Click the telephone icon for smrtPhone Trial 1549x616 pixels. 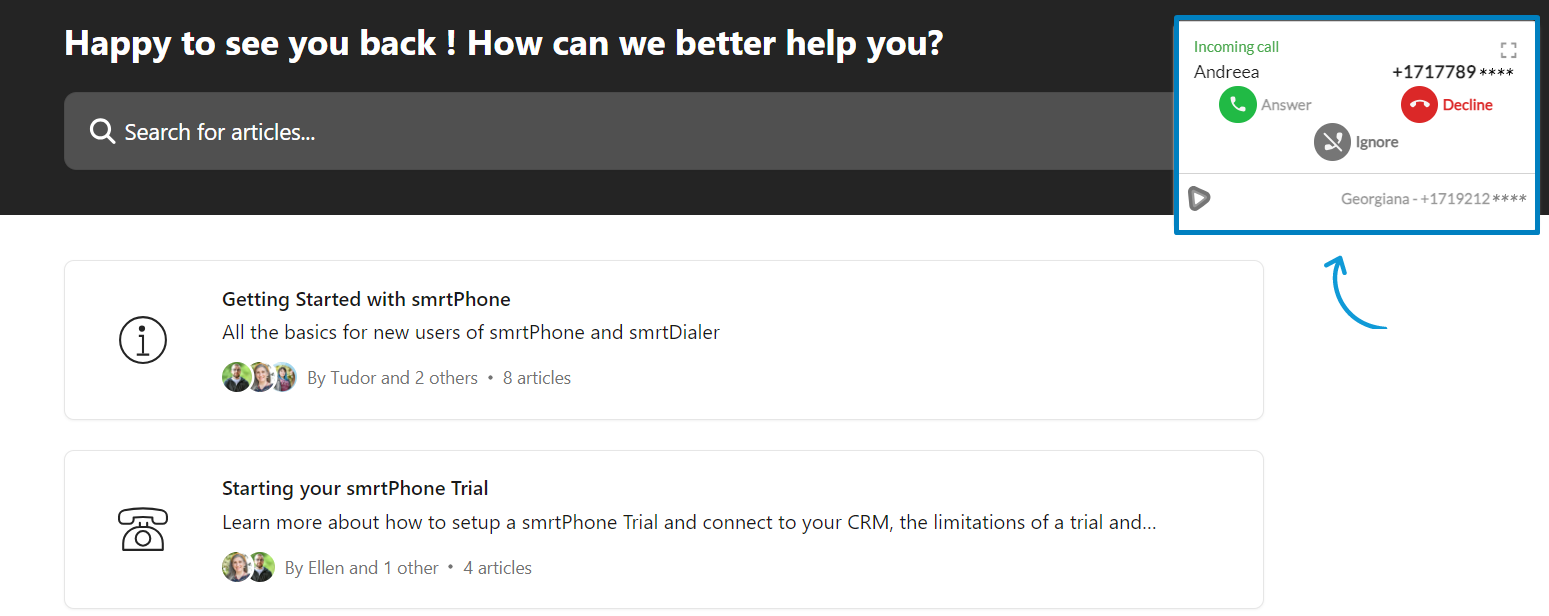(143, 530)
